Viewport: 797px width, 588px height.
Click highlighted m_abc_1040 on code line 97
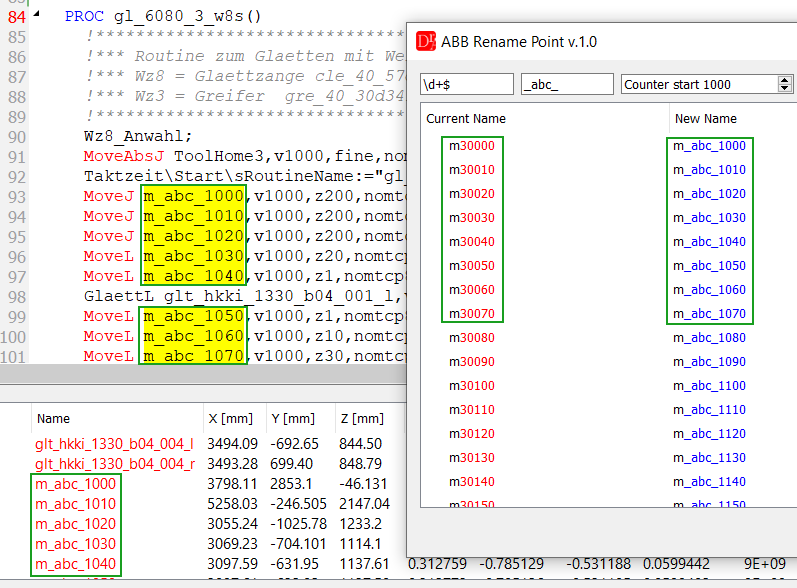tap(194, 276)
